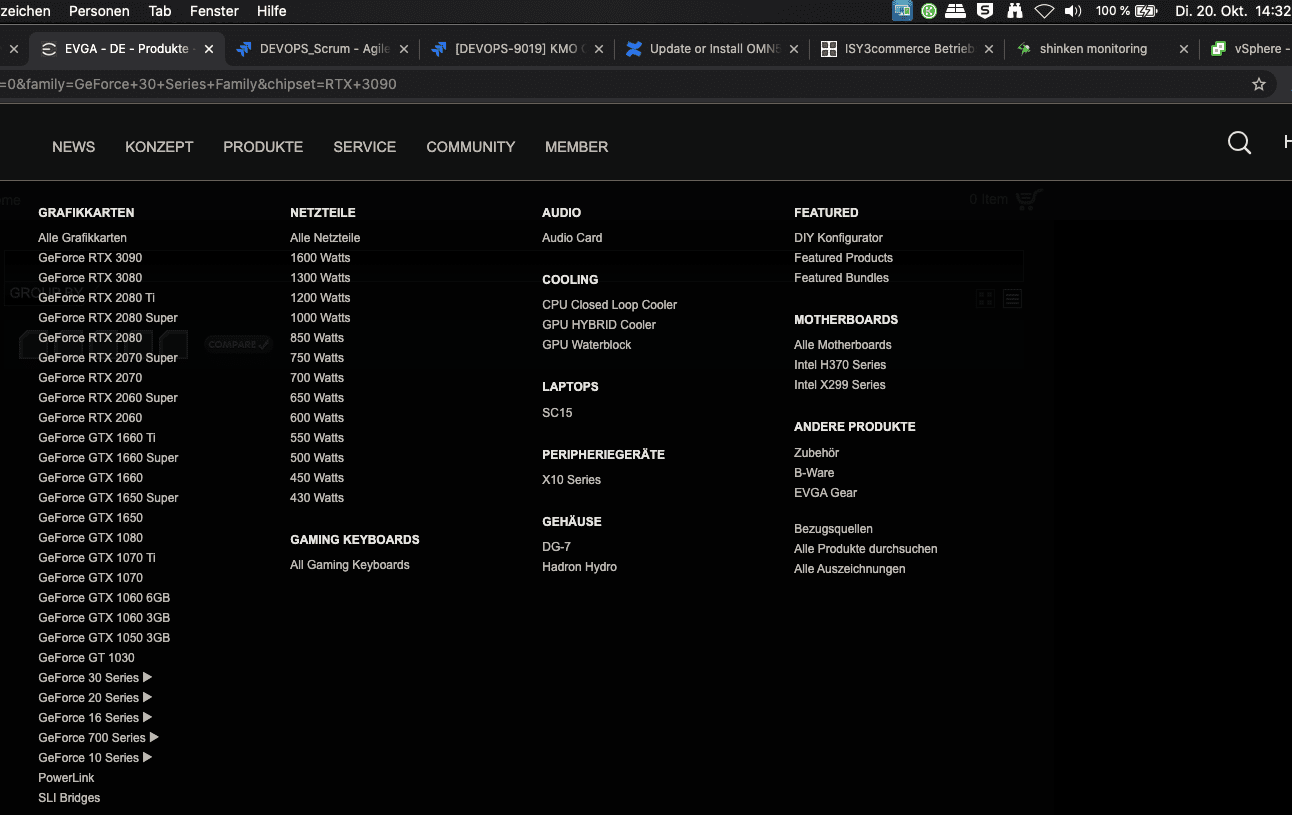Open Alle Netzteile link
This screenshot has height=815, width=1292.
pos(325,238)
